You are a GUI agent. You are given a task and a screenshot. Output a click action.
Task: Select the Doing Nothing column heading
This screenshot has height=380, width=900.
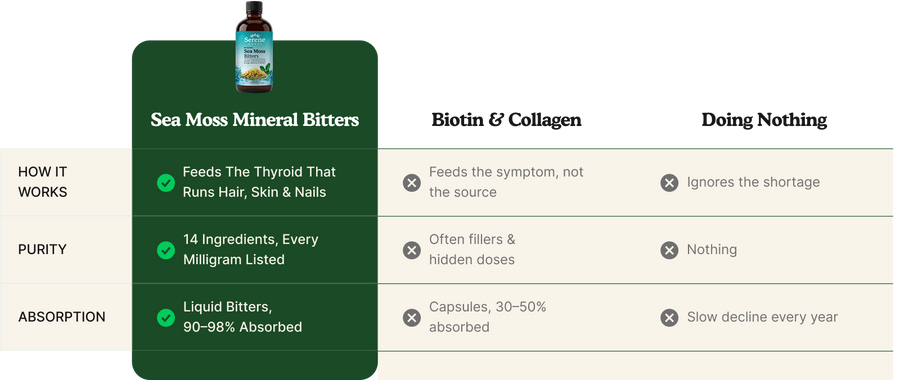(764, 120)
